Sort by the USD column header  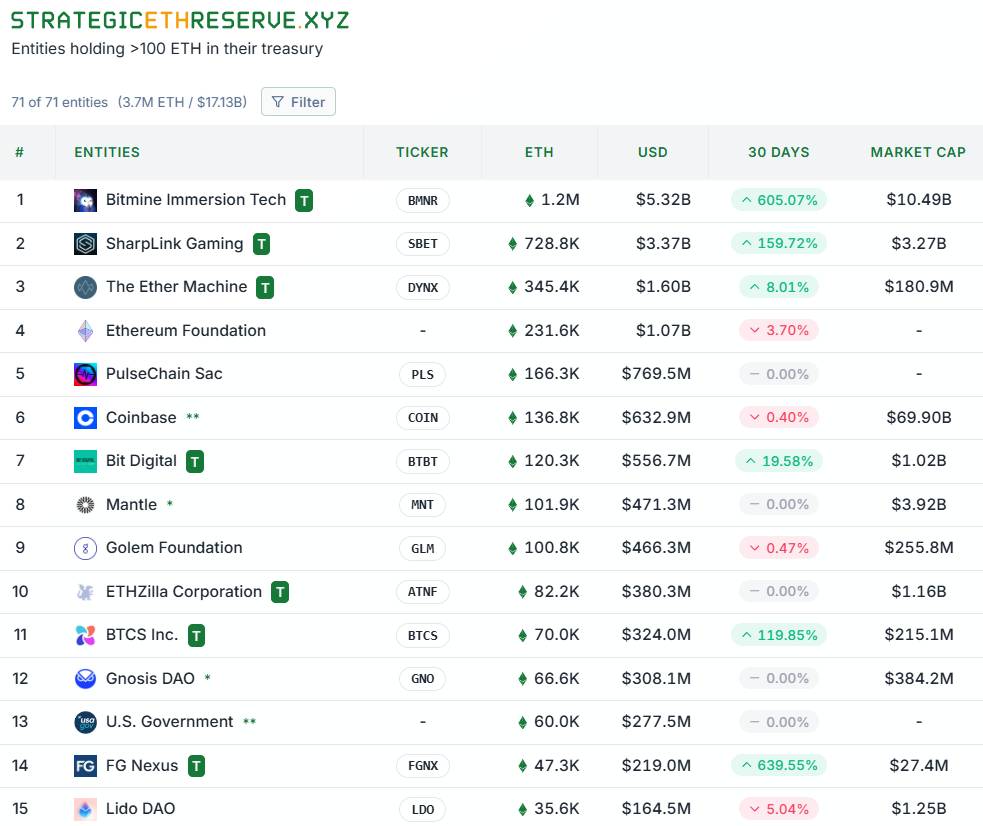coord(653,152)
